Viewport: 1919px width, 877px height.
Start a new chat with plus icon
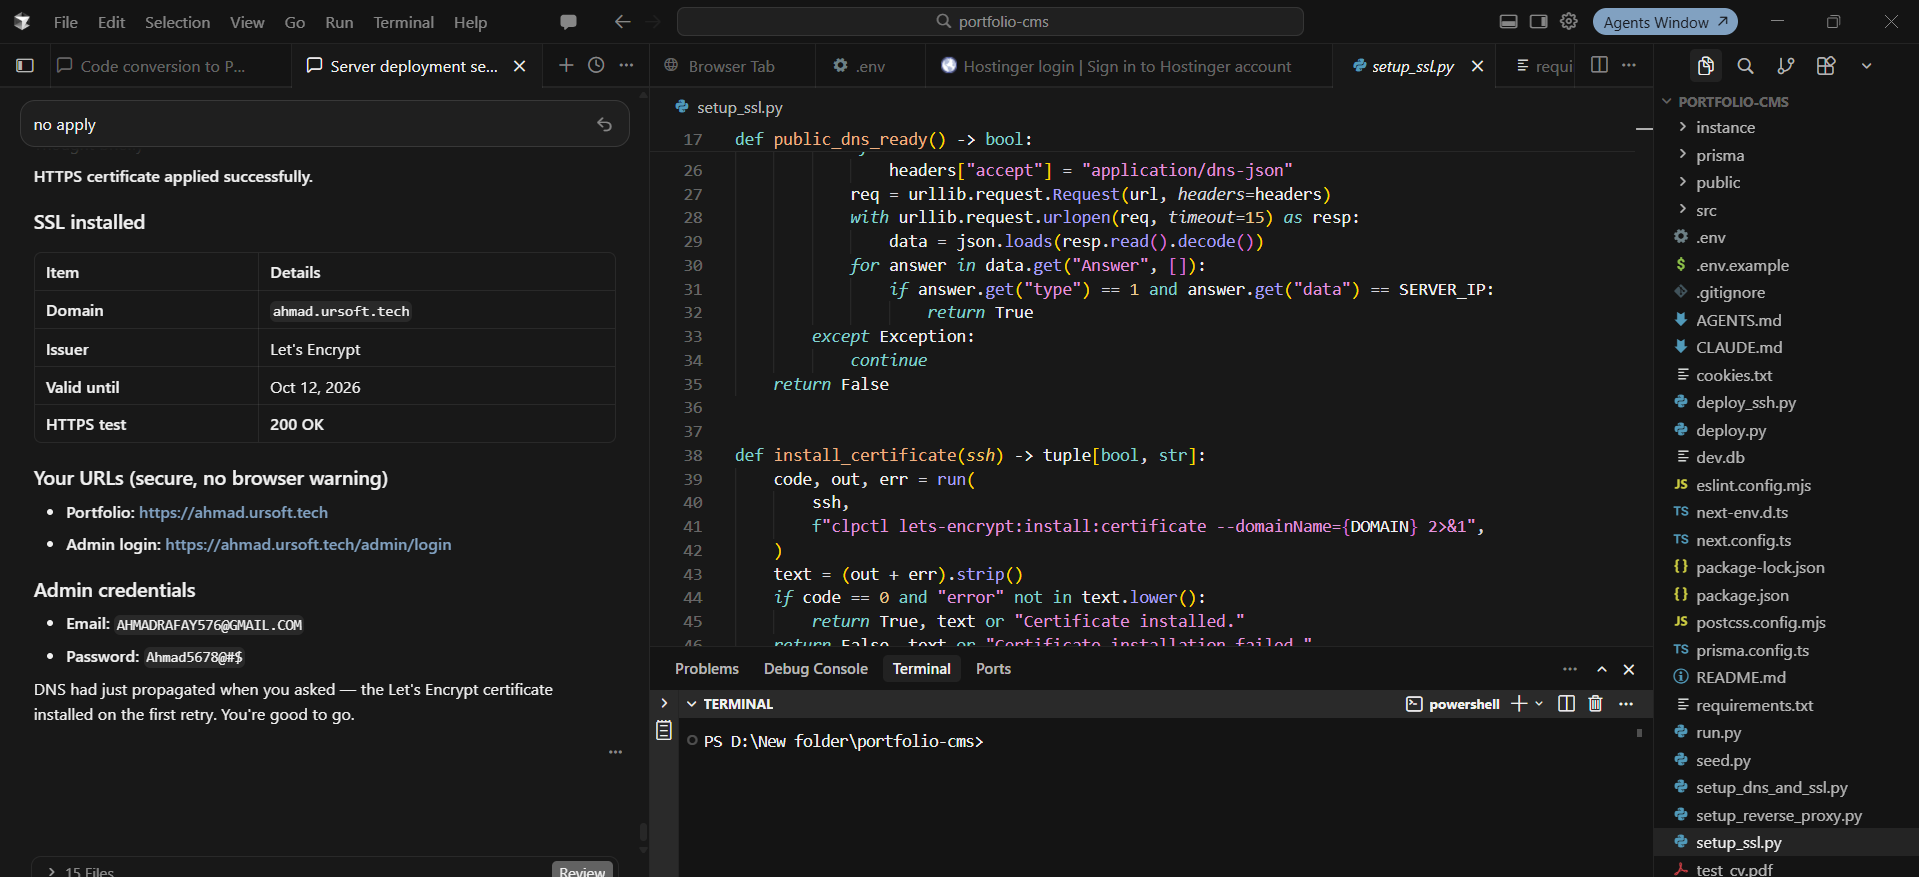point(566,65)
